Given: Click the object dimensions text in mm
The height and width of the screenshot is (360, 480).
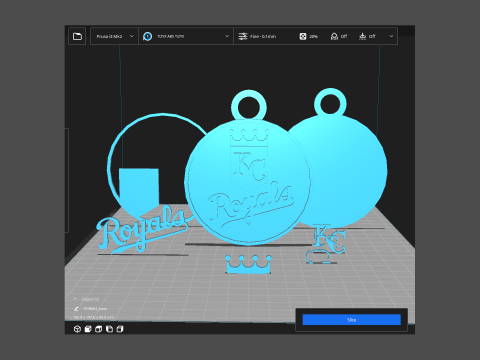Looking at the screenshot, I should [x=94, y=317].
